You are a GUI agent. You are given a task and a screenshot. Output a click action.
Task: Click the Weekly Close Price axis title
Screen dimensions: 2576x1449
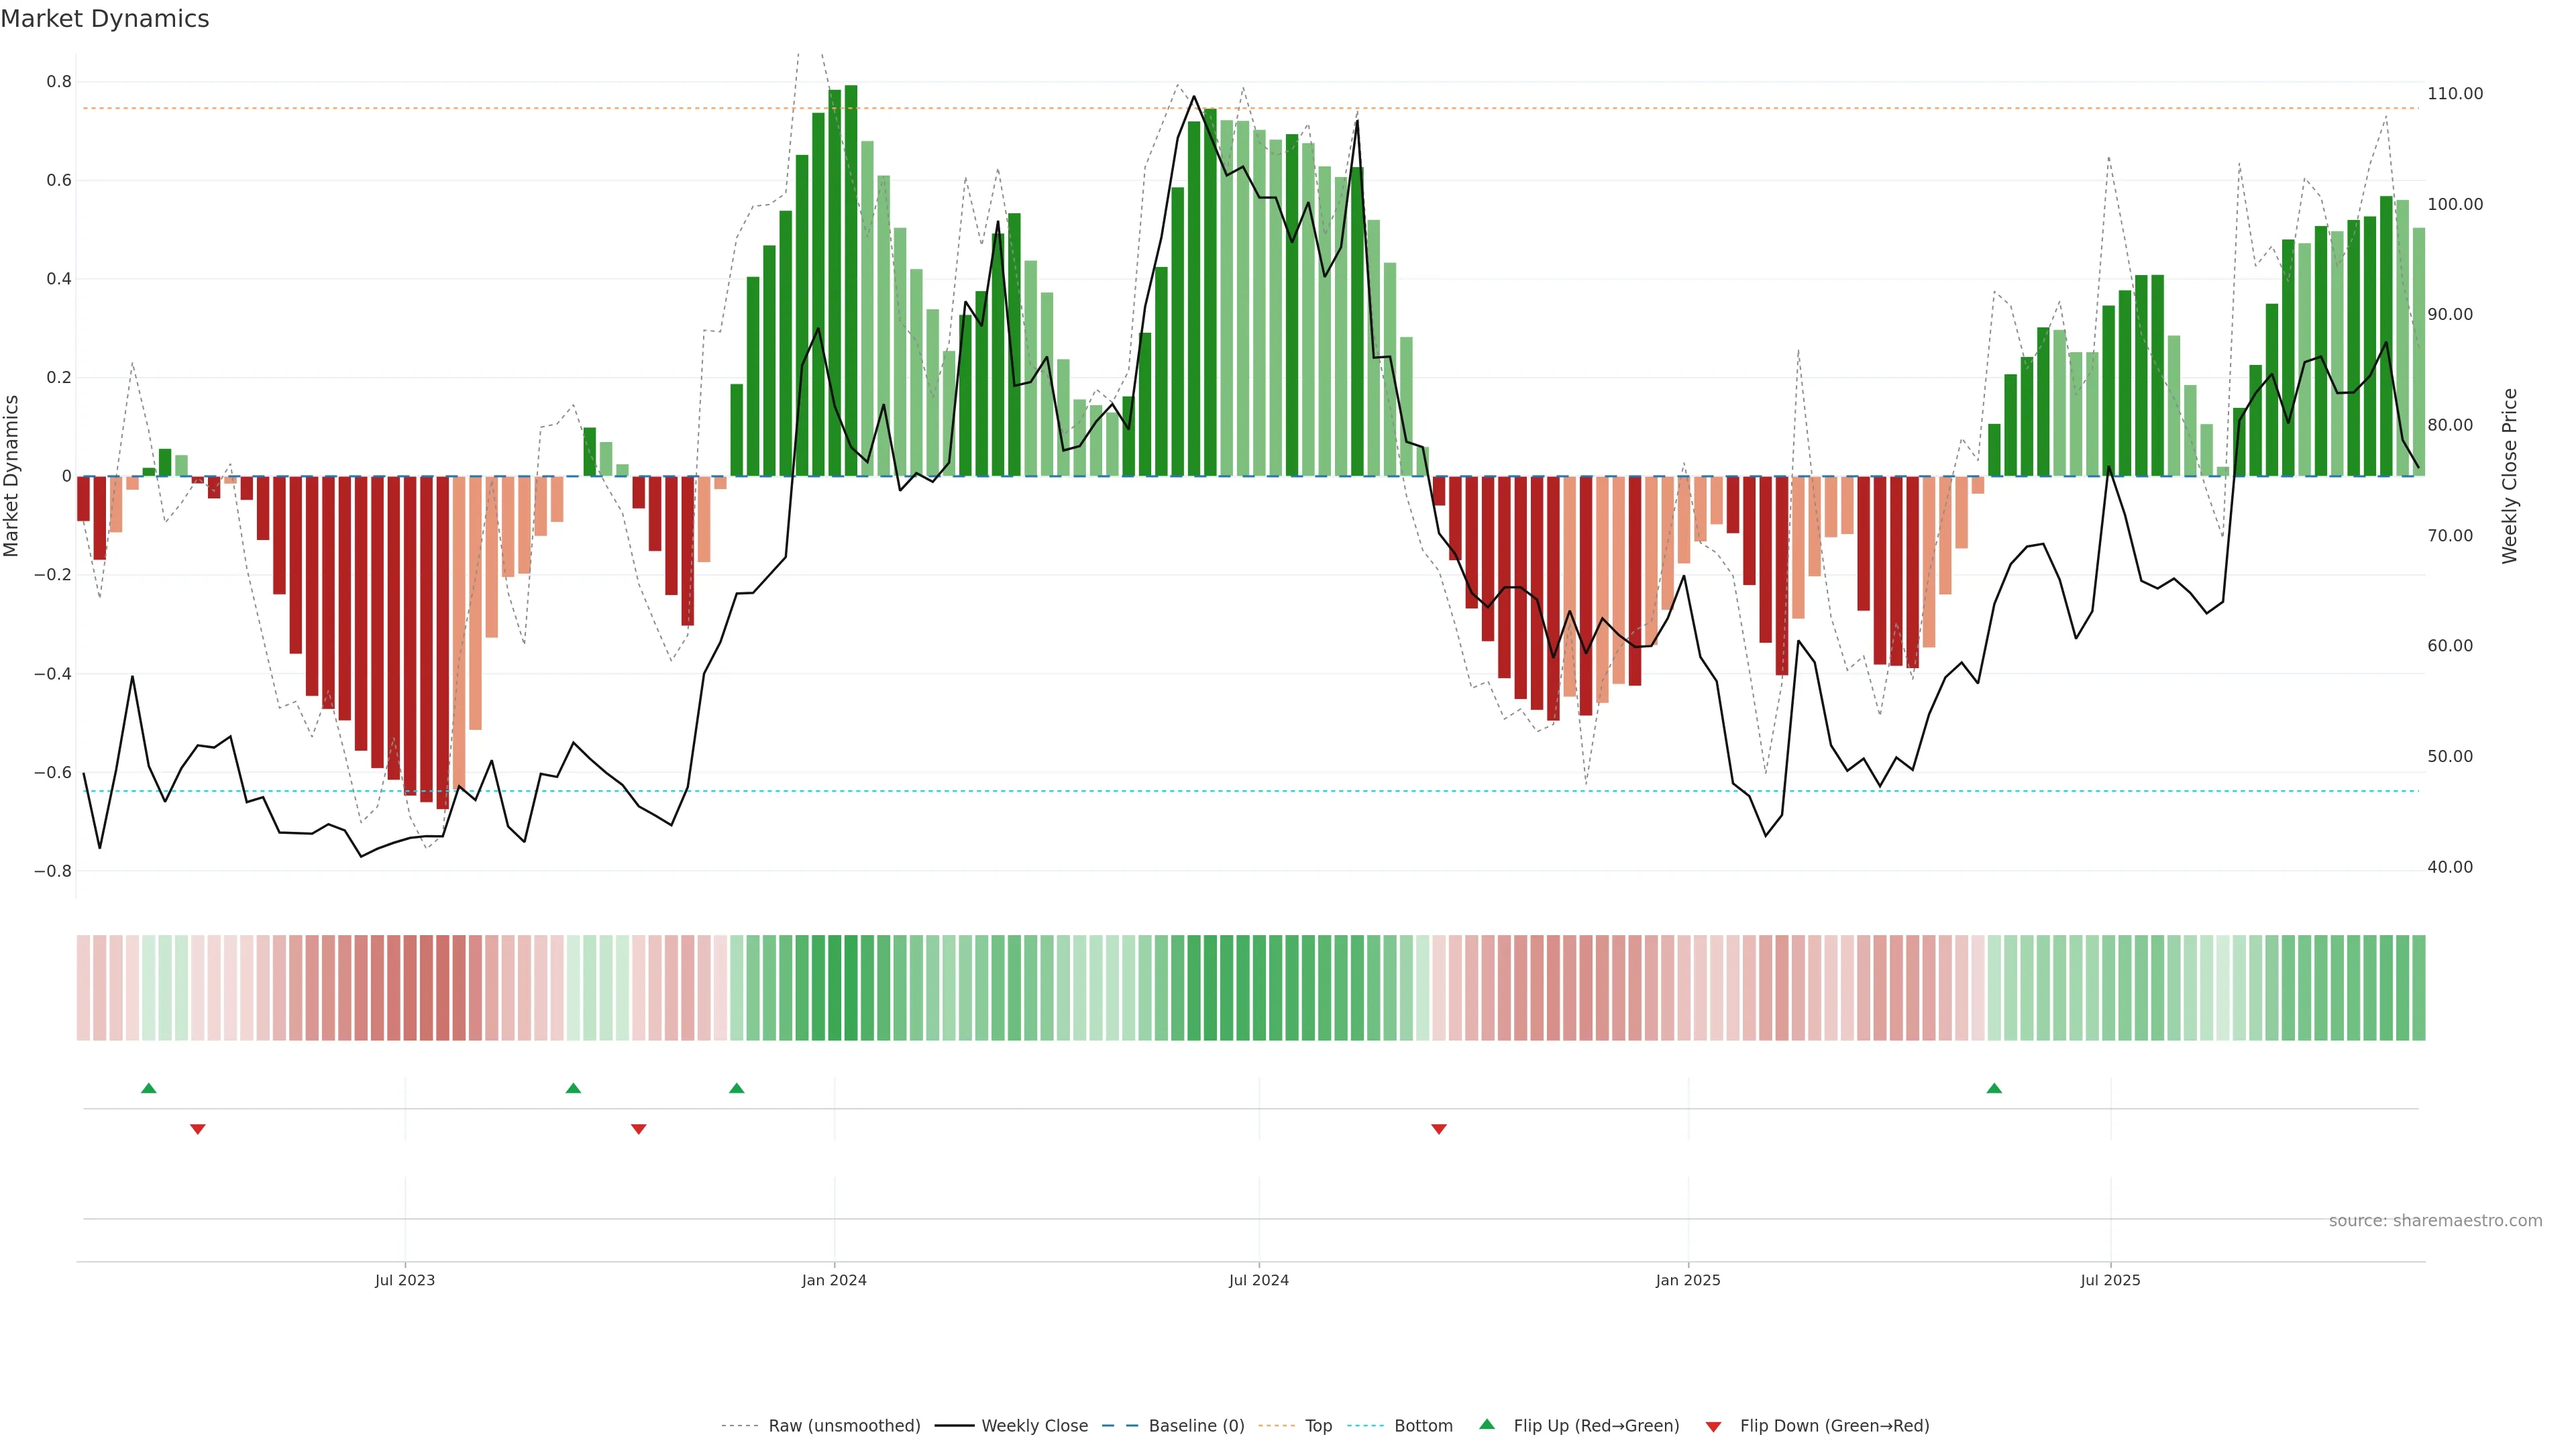coord(2510,476)
